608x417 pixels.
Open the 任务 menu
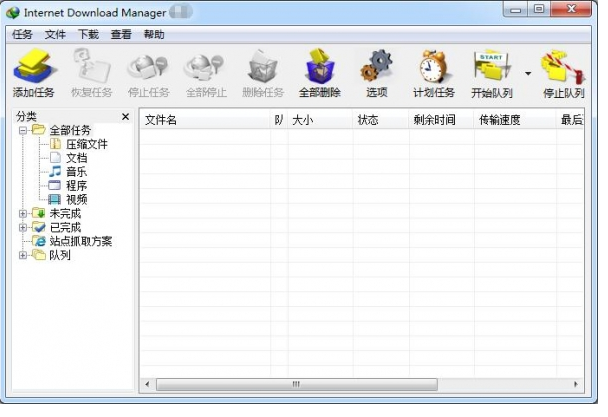22,35
